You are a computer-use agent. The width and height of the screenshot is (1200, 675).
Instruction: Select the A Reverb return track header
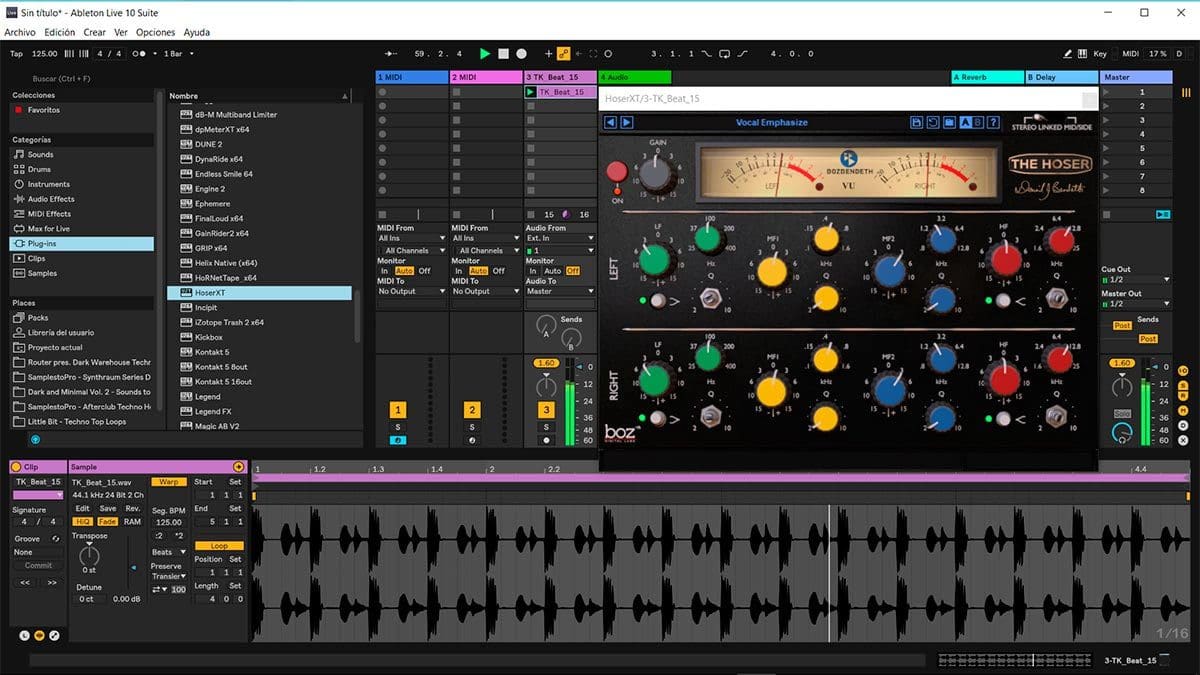click(x=986, y=77)
